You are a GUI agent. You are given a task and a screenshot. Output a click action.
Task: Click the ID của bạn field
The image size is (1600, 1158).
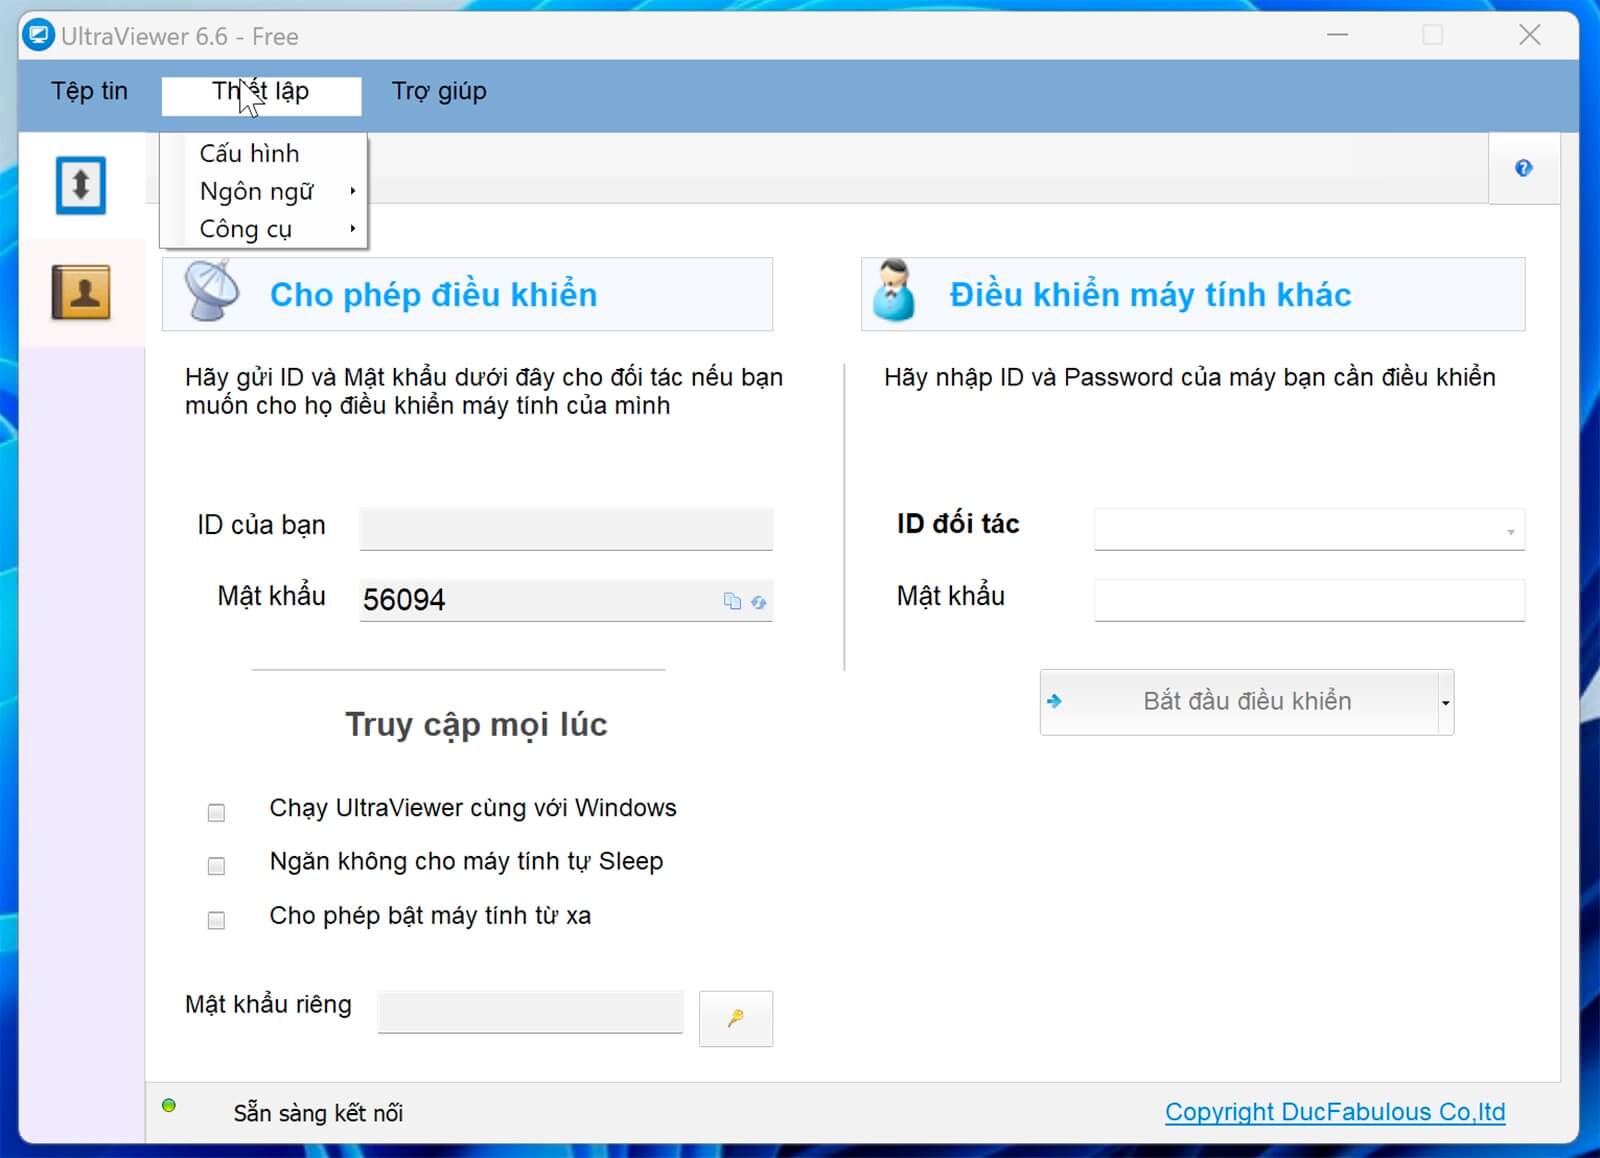coord(566,528)
